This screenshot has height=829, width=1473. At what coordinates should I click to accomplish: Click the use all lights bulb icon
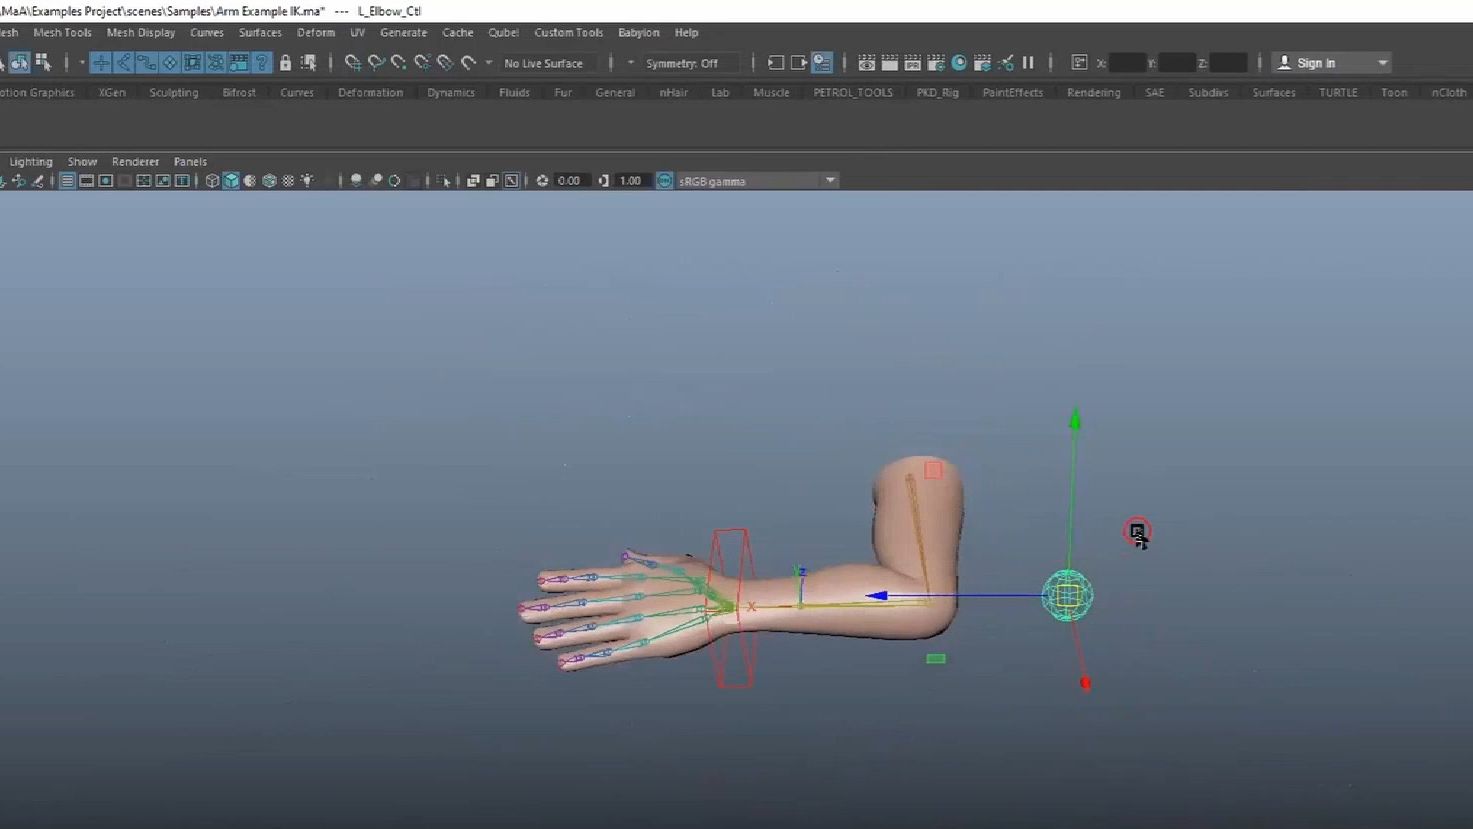tap(307, 181)
